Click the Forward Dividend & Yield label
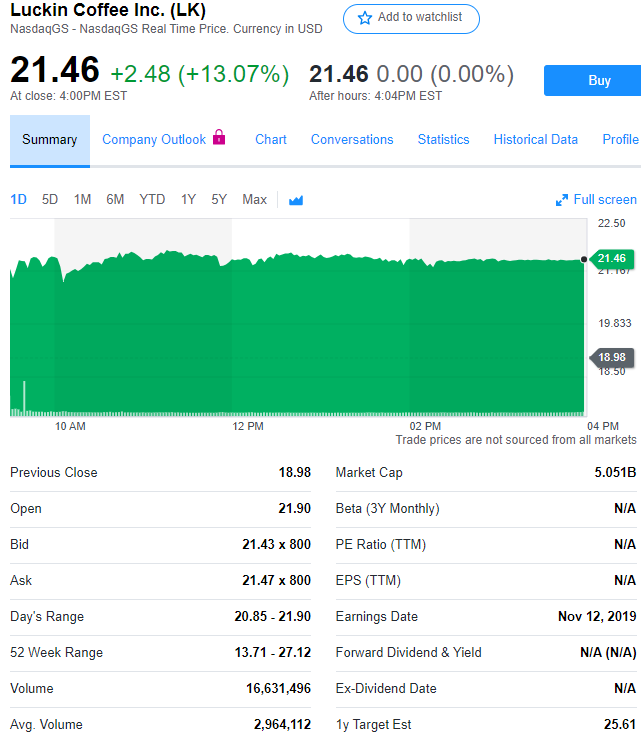 point(409,652)
